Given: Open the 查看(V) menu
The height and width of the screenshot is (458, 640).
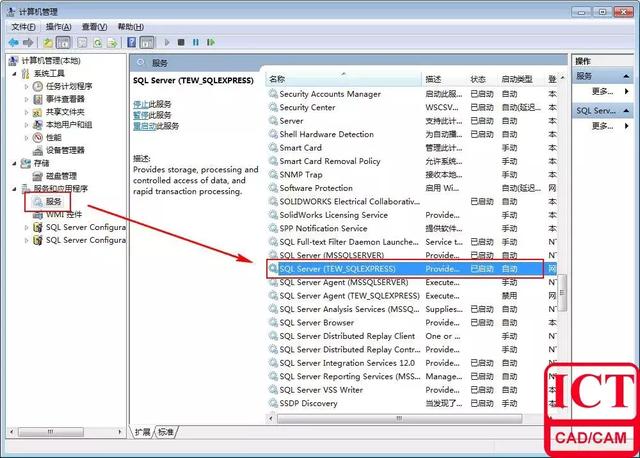Looking at the screenshot, I should pos(94,27).
